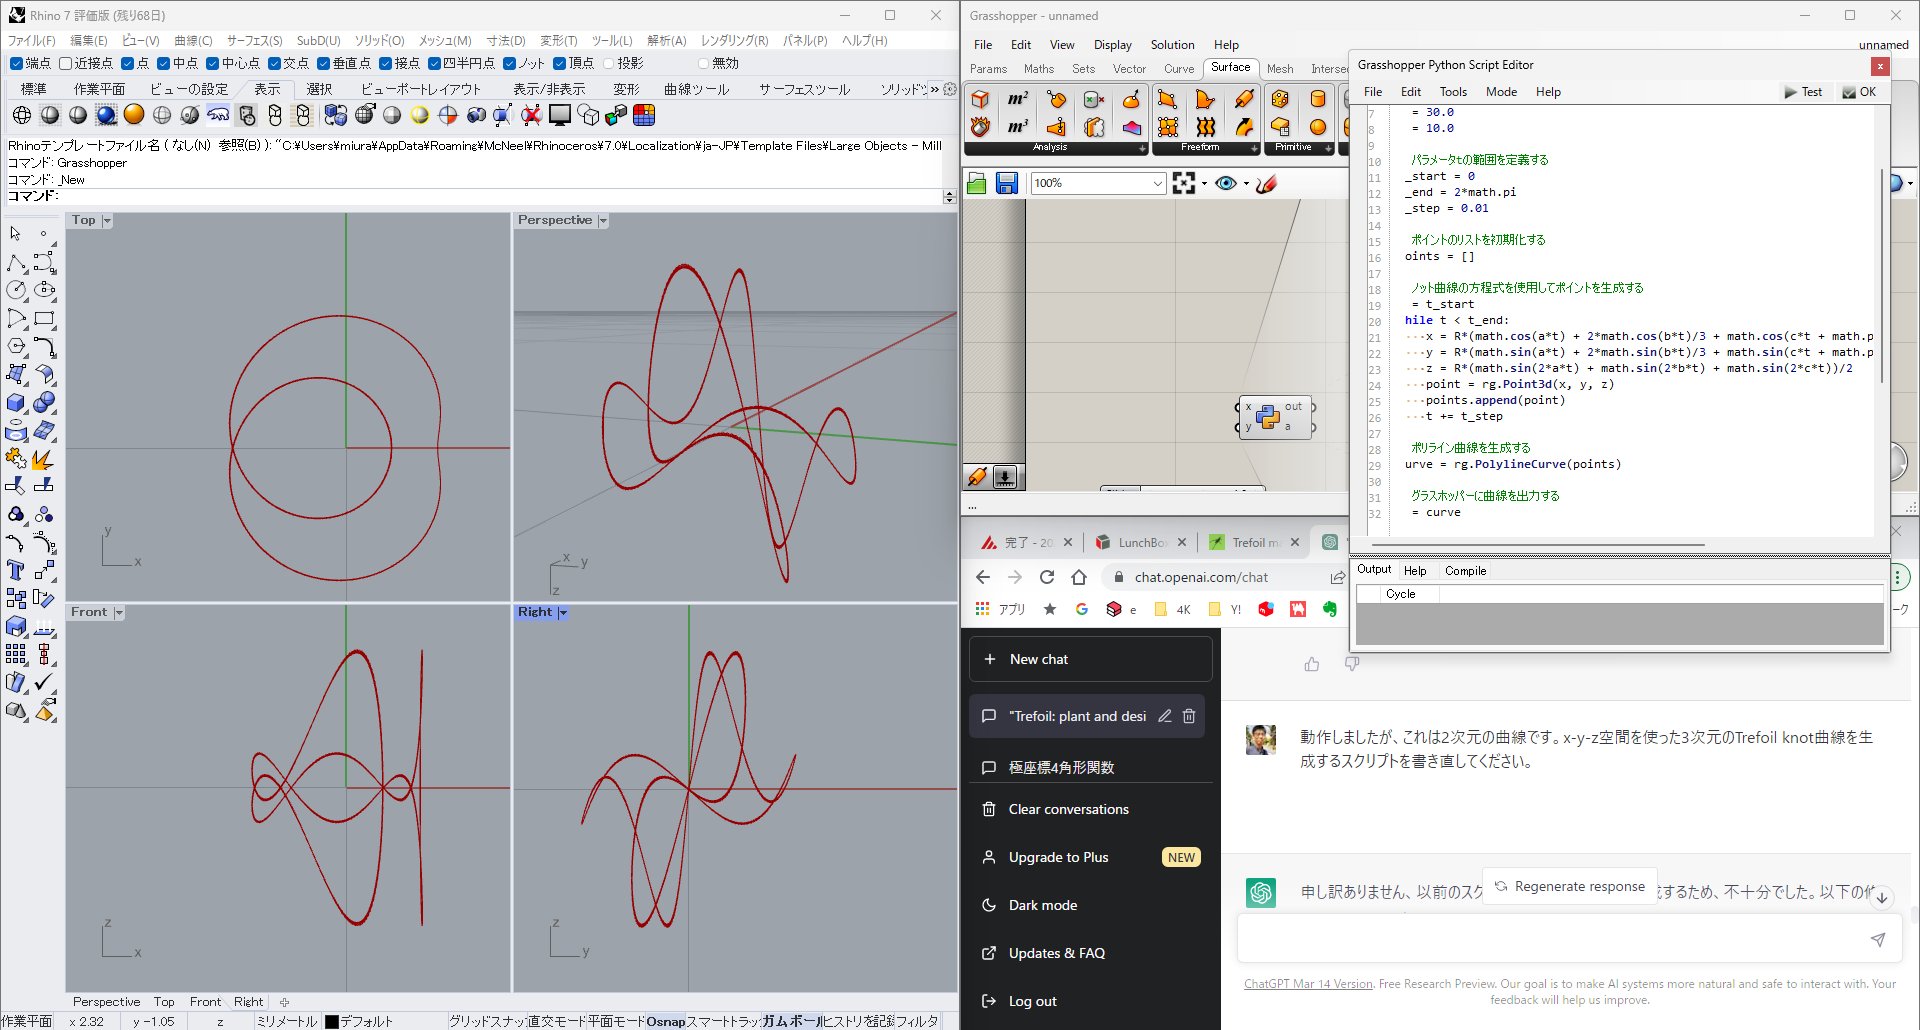
Task: Switch to the Mesh tab in Grasshopper
Action: tap(1281, 69)
